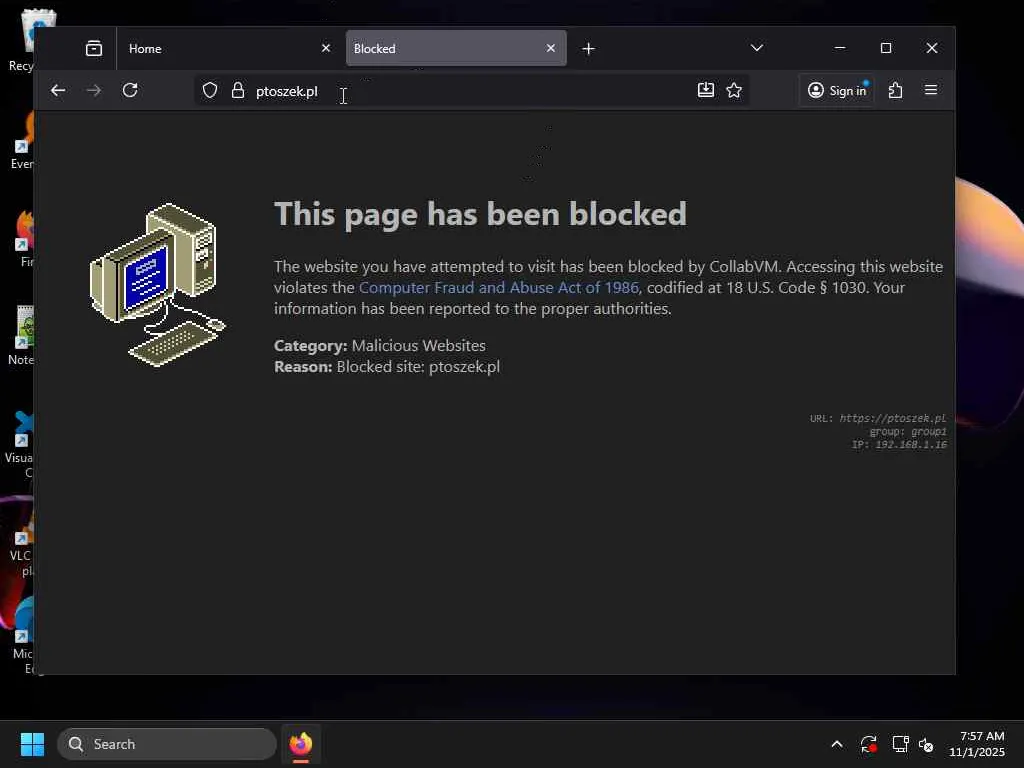Click the Sign in button
This screenshot has height=768, width=1024.
pos(837,90)
